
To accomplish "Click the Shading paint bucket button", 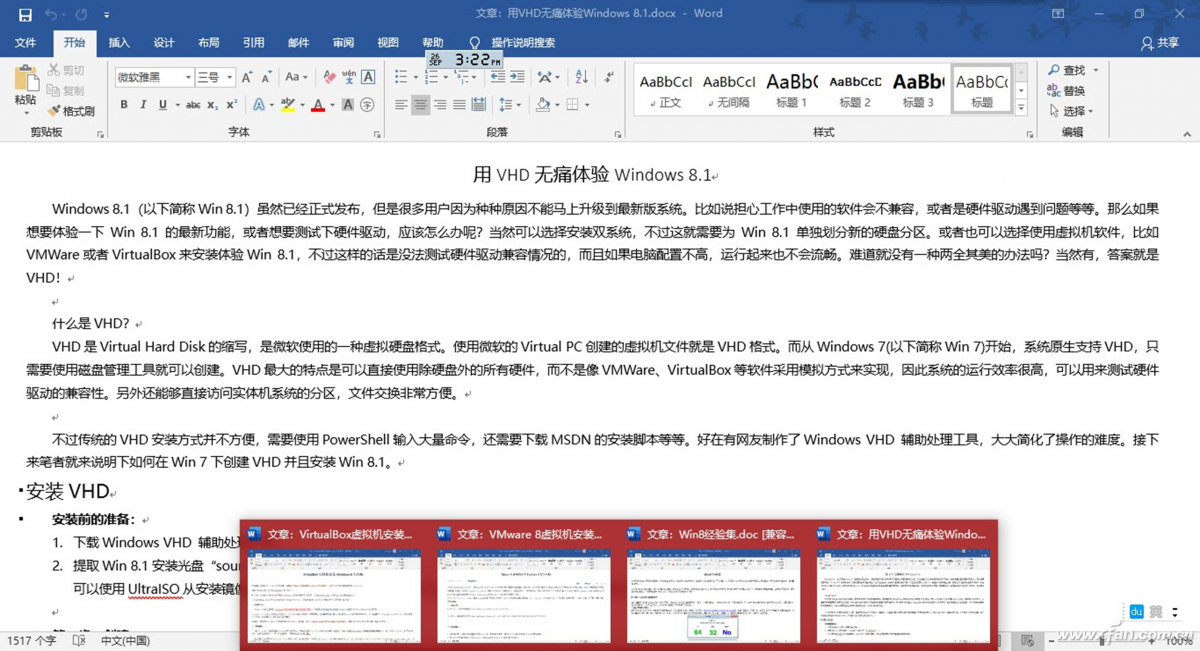I will tap(542, 104).
